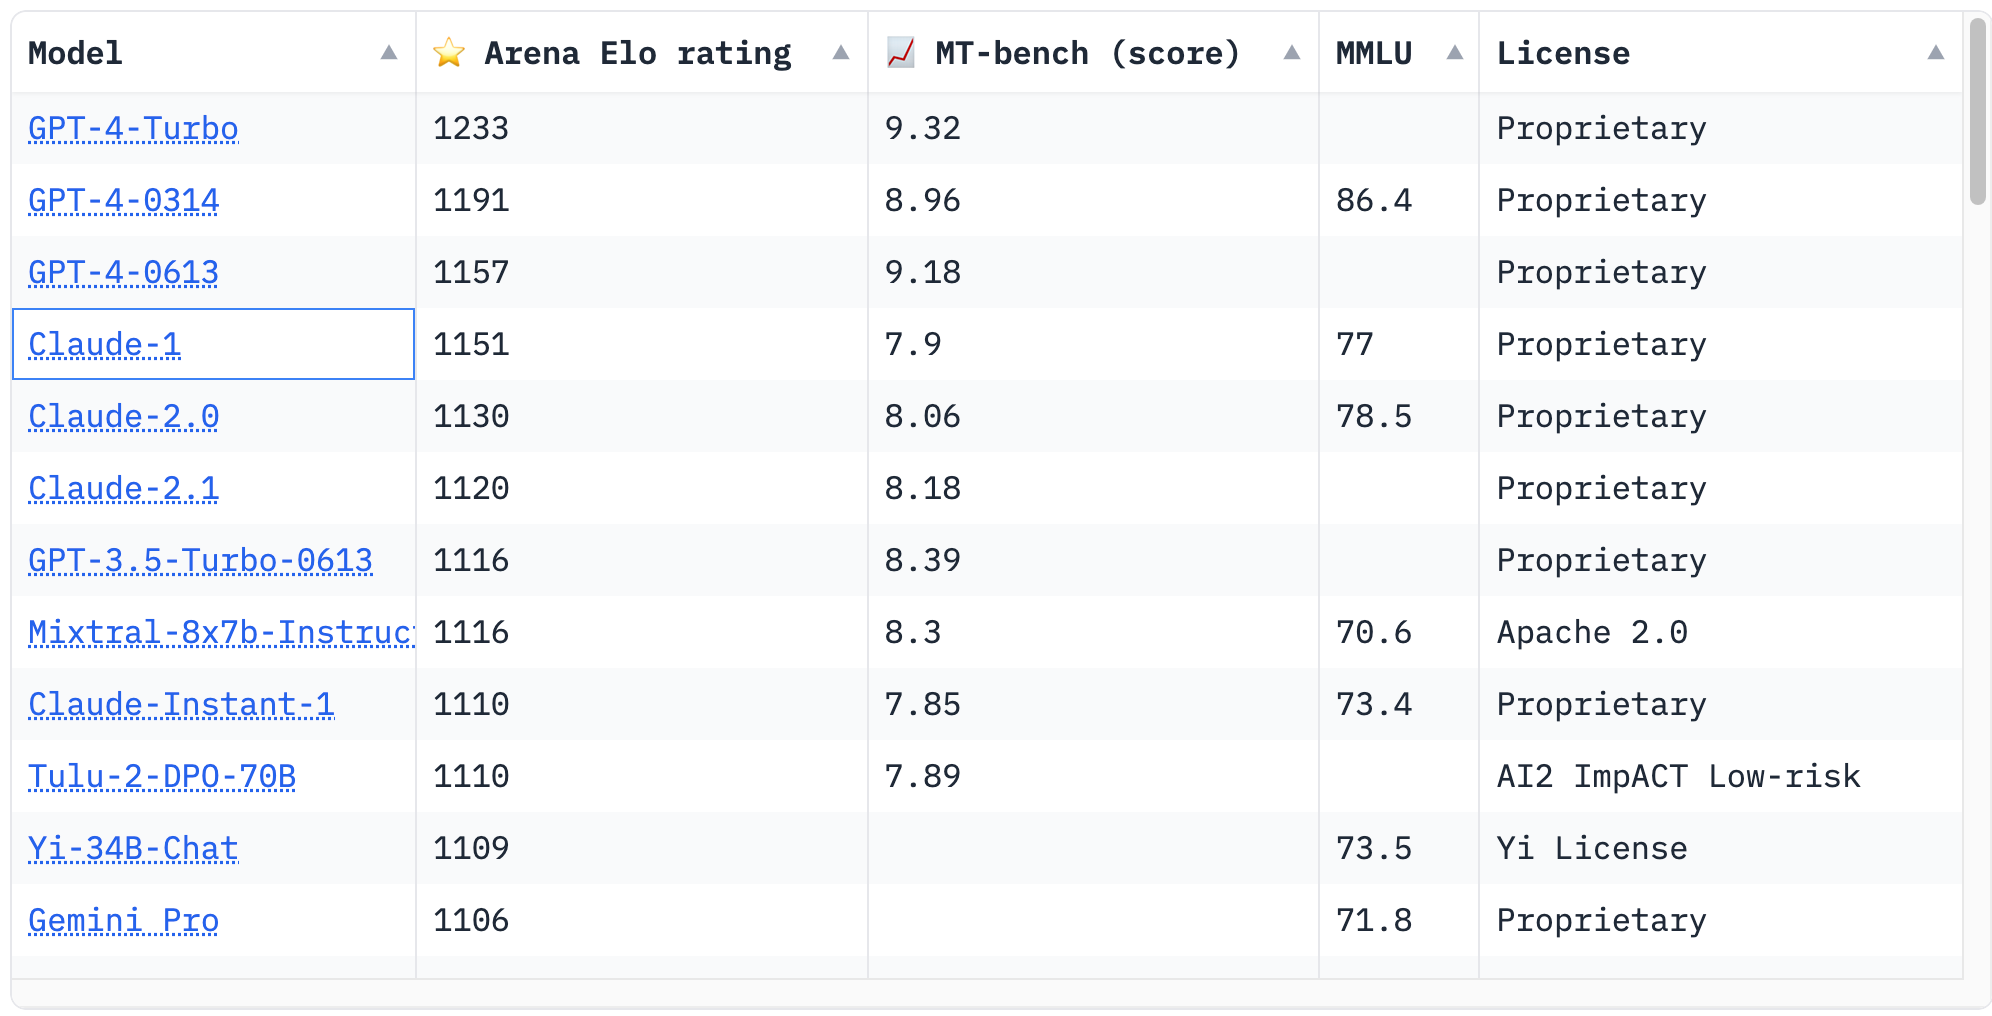
Task: Click the License column header text
Action: 1563,53
